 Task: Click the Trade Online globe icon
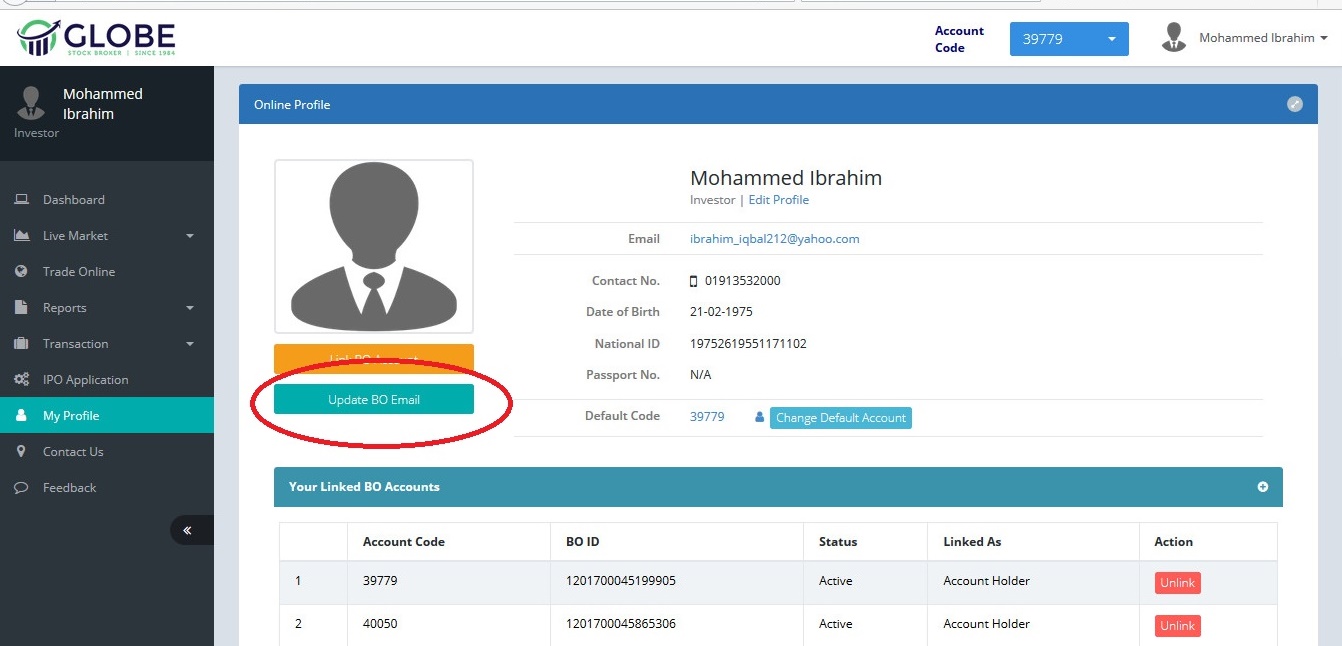[21, 272]
